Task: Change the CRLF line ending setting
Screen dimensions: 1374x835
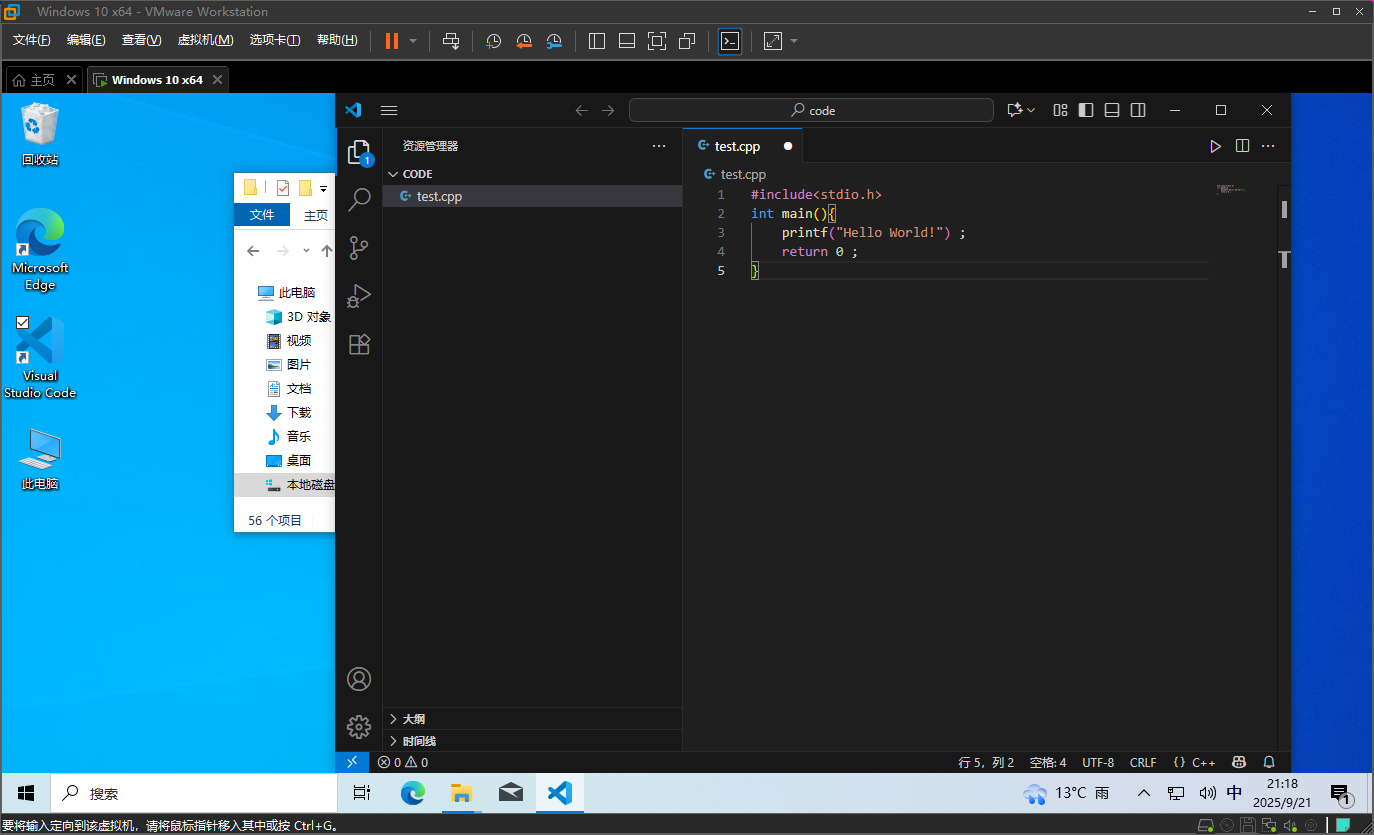Action: 1142,762
